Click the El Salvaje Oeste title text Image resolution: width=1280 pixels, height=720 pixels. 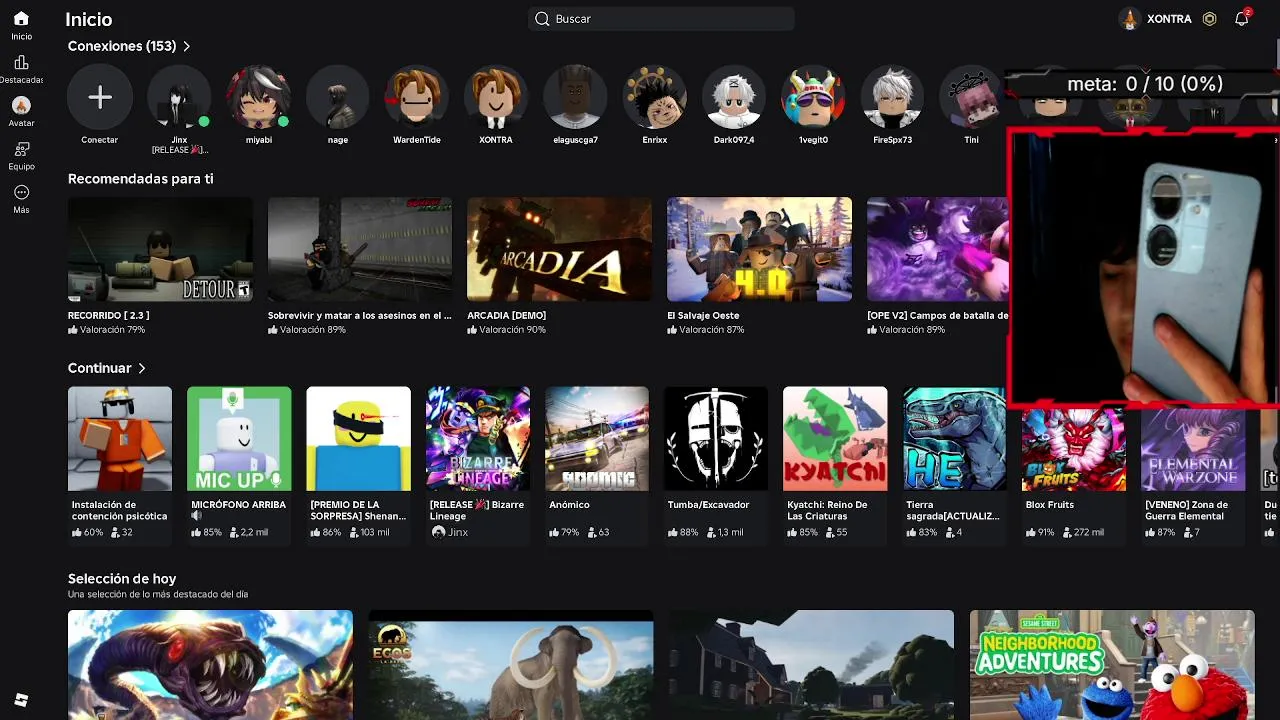[x=703, y=315]
